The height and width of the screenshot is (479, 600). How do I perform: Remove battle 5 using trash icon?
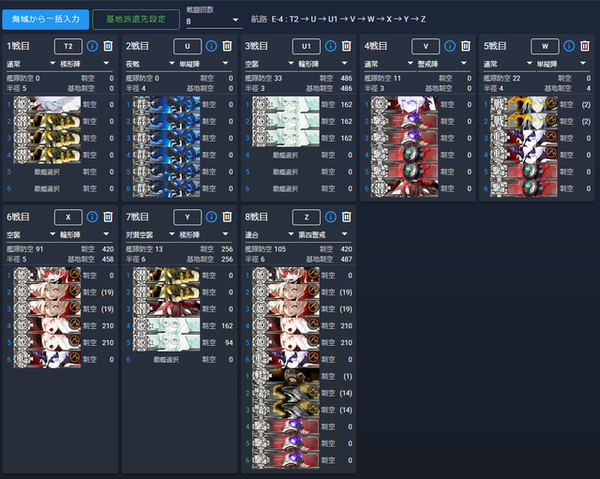click(x=585, y=46)
